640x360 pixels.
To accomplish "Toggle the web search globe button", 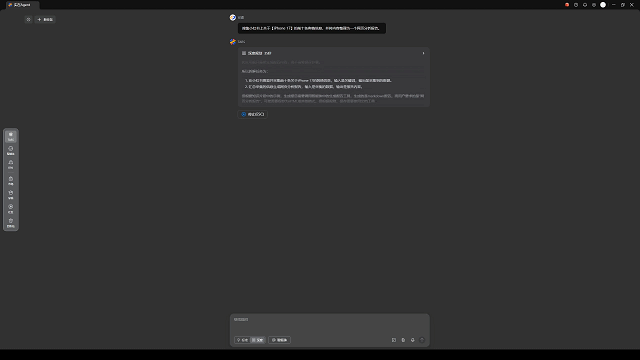I will pyautogui.click(x=280, y=340).
